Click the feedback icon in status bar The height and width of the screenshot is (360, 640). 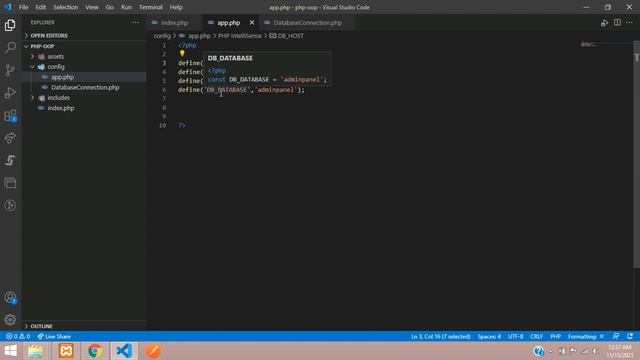(x=616, y=336)
